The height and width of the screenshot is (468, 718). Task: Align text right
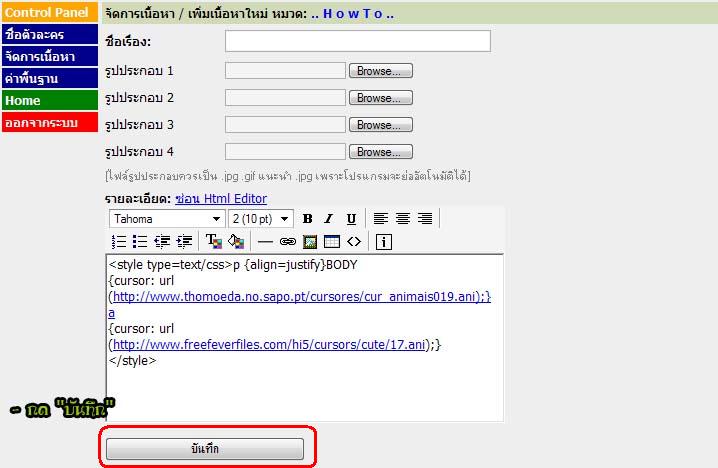click(x=425, y=219)
